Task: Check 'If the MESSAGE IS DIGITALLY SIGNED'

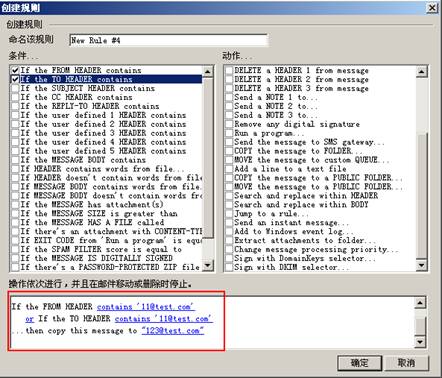Action: click(15, 258)
